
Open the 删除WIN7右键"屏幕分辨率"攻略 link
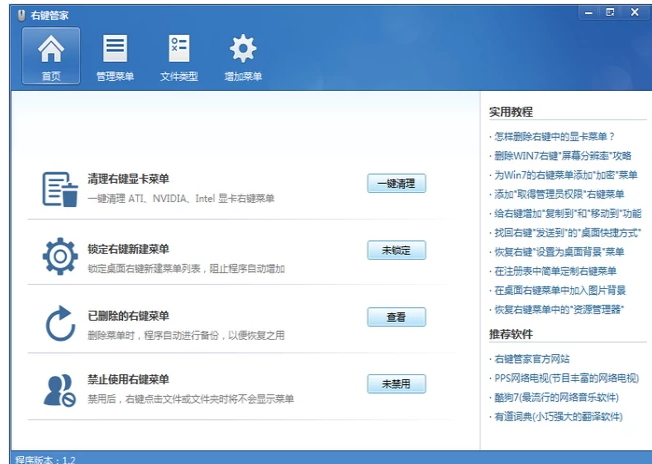(561, 156)
